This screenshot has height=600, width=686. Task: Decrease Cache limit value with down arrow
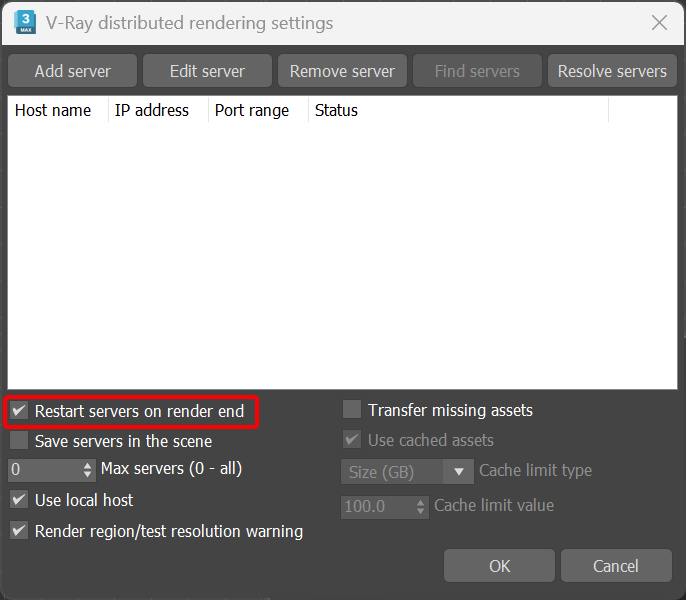tap(420, 512)
